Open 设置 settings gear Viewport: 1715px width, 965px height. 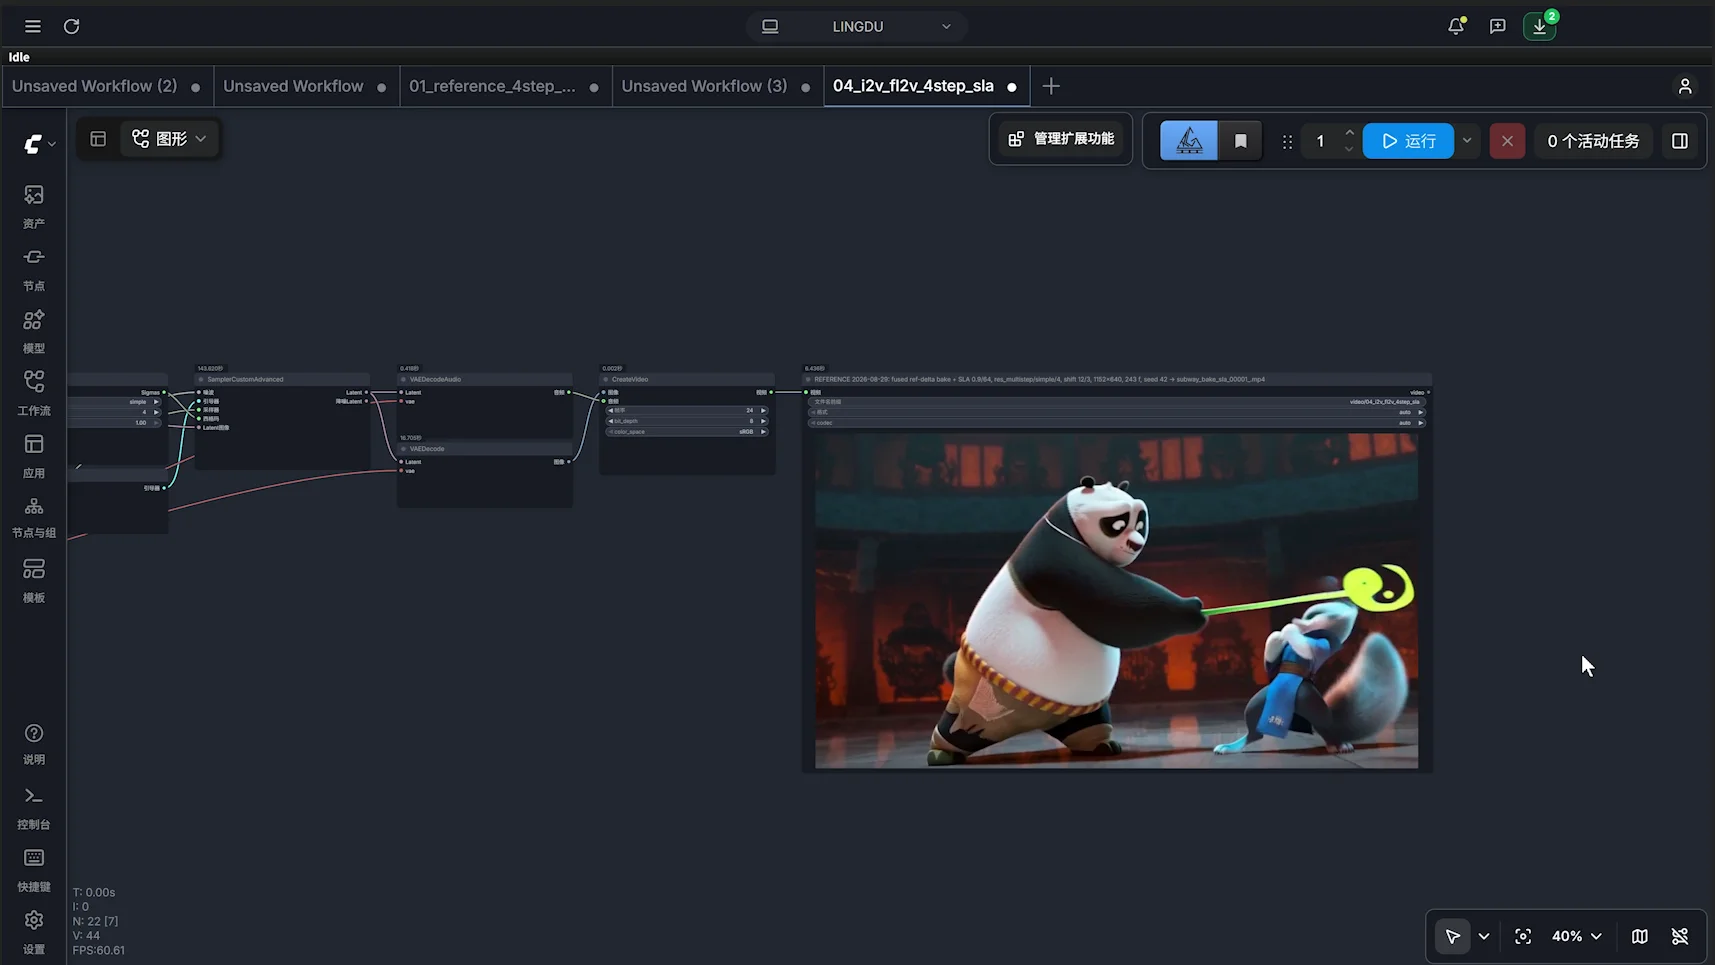(34, 931)
